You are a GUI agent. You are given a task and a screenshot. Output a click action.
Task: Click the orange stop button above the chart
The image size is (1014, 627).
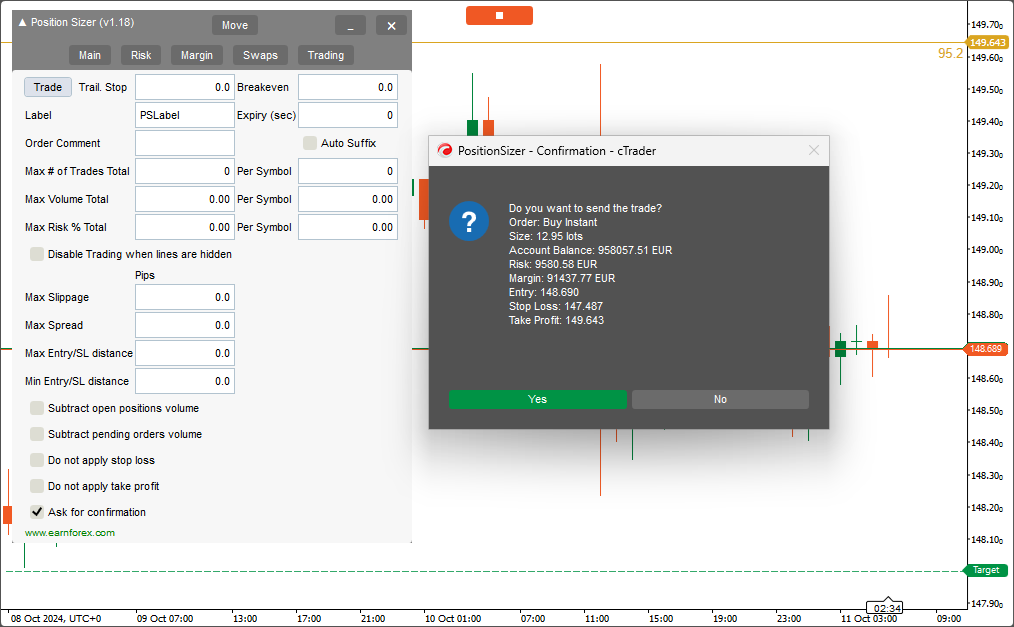coord(499,15)
